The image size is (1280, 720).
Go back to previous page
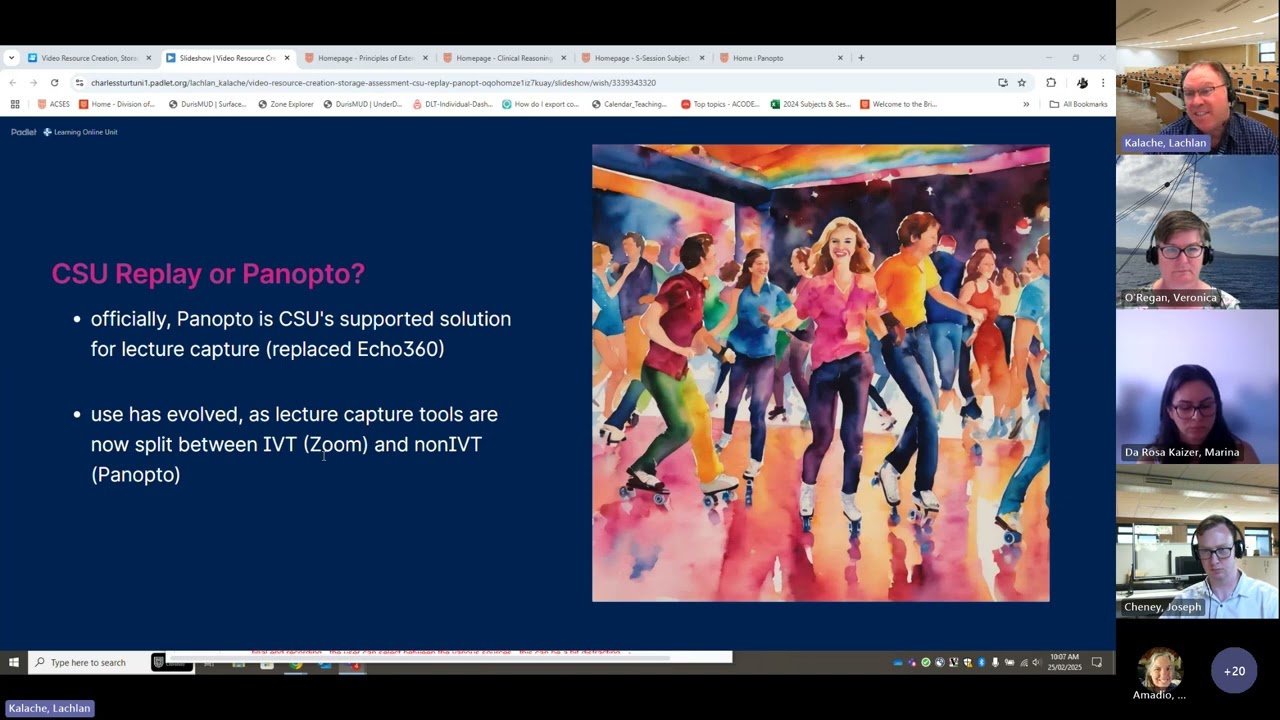(x=12, y=83)
